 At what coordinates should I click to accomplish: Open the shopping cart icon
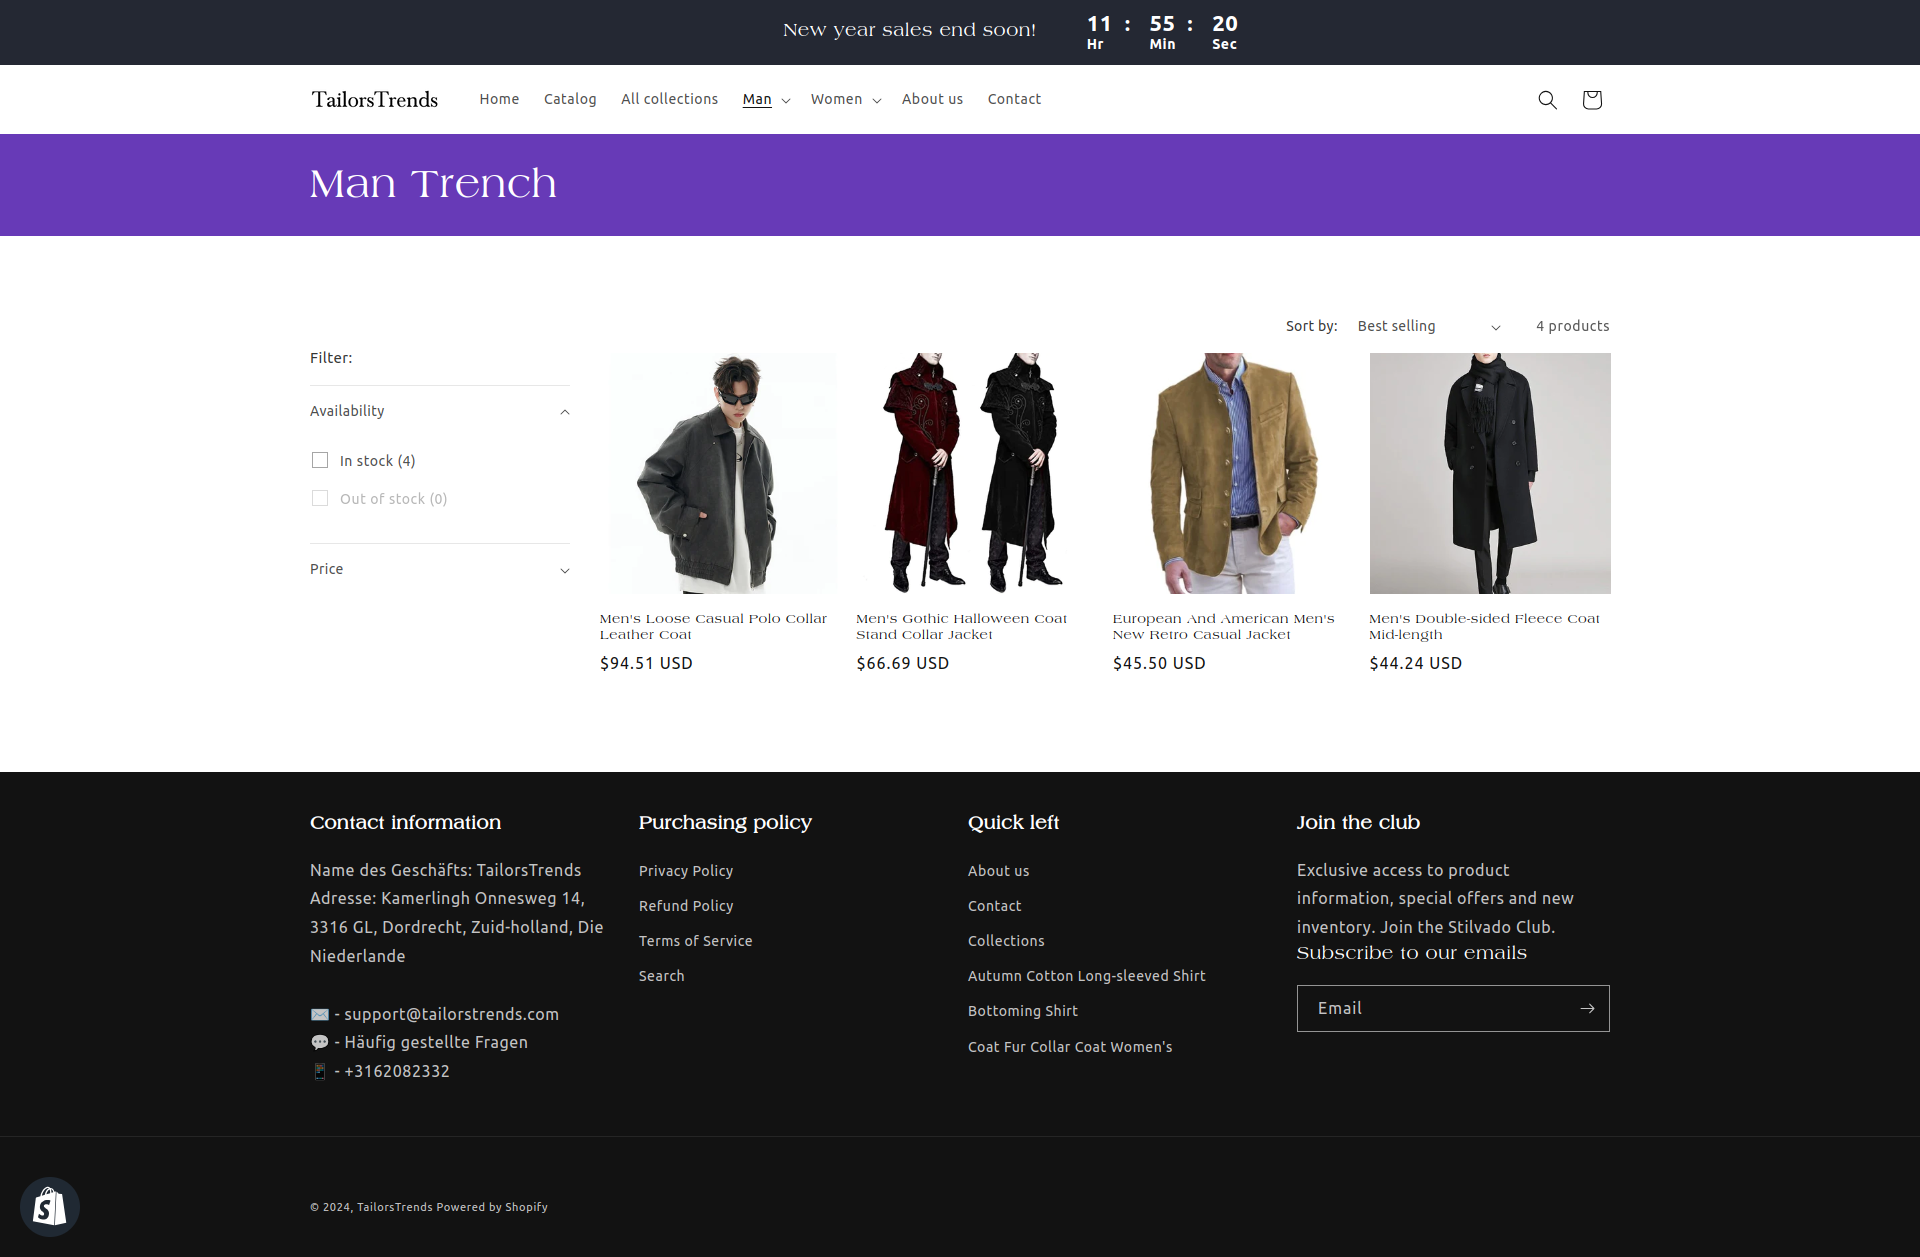(x=1592, y=100)
